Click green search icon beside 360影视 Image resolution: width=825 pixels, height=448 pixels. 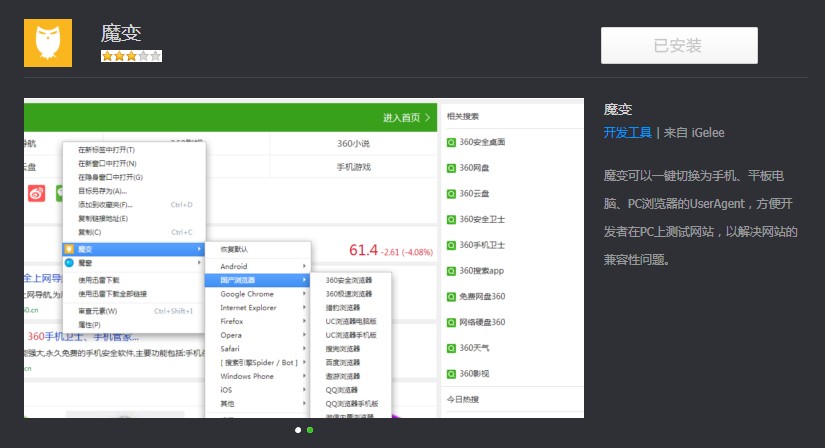pyautogui.click(x=451, y=374)
